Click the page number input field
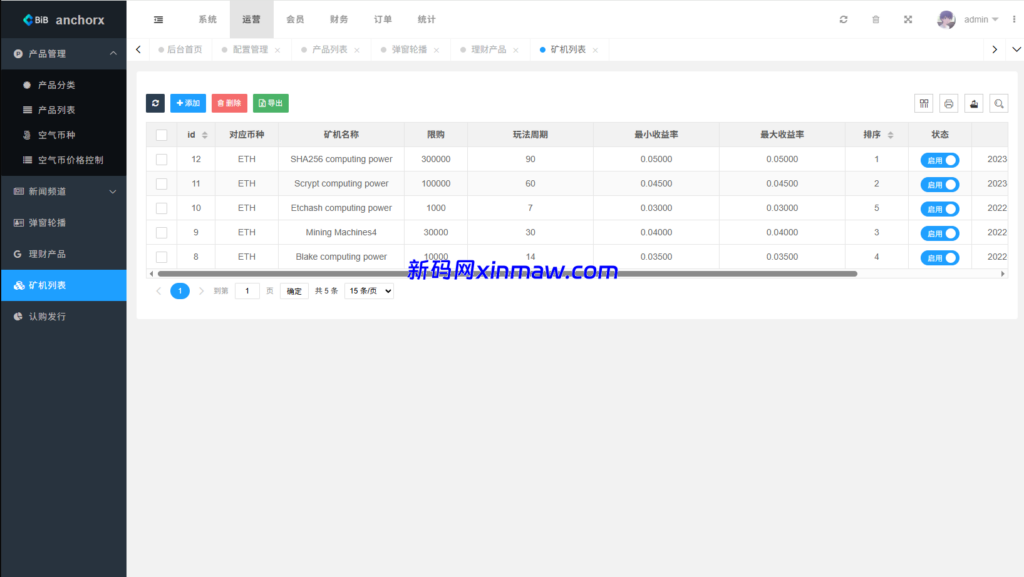 tap(247, 290)
